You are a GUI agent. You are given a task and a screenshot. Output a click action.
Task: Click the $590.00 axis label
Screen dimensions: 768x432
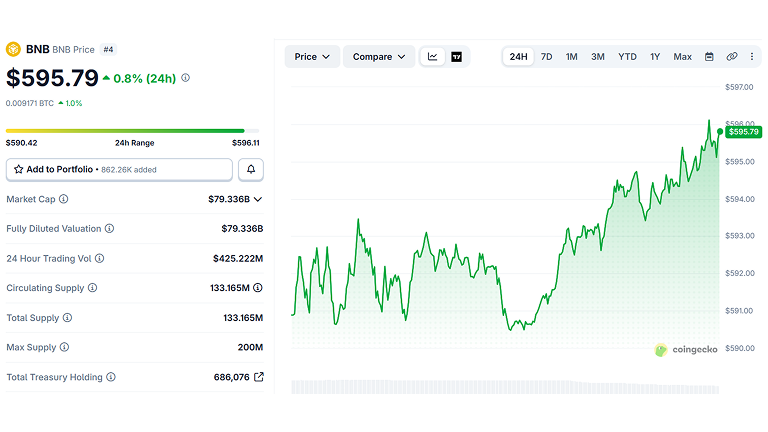click(x=740, y=348)
